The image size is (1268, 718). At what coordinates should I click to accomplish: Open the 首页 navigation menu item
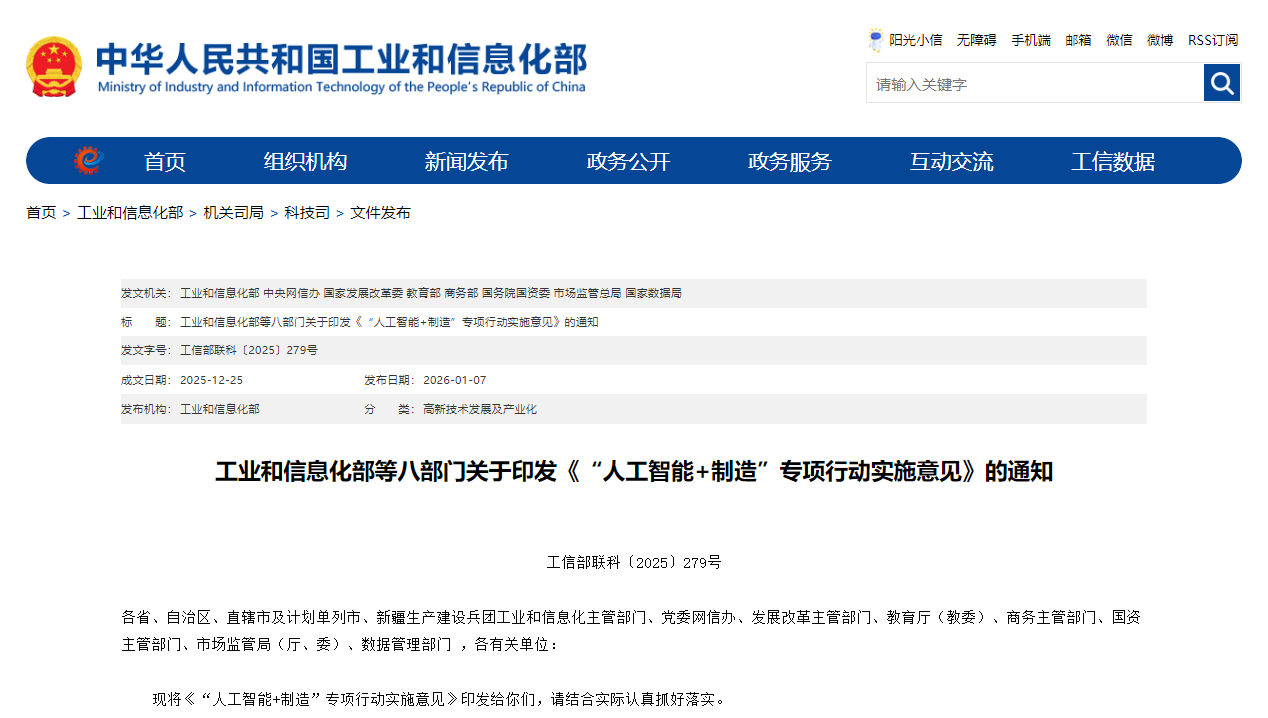pyautogui.click(x=165, y=161)
